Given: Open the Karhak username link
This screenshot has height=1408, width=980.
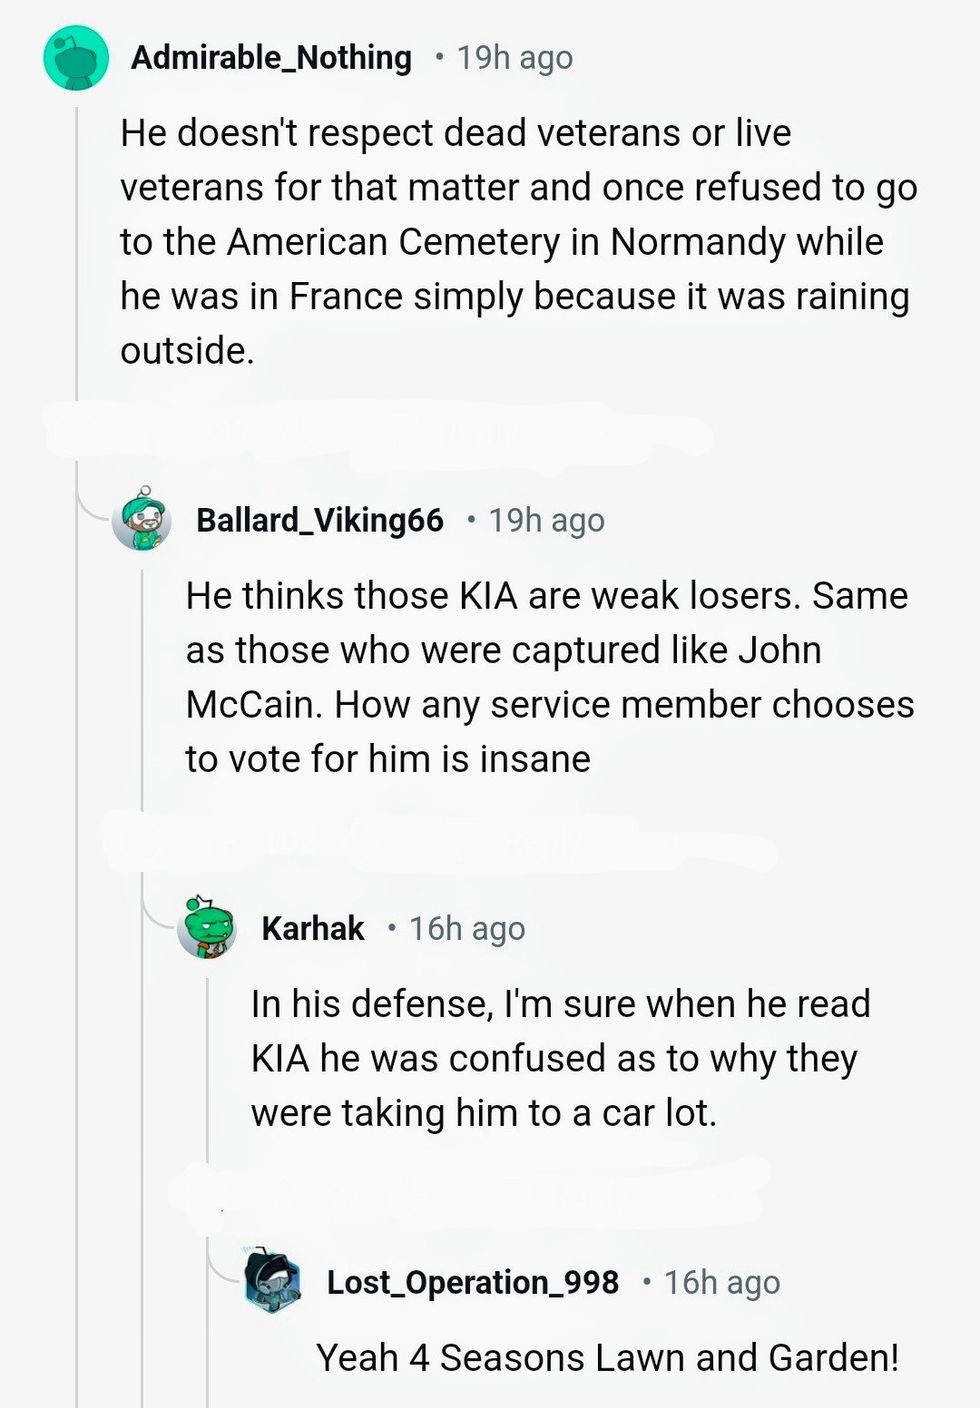Looking at the screenshot, I should (x=312, y=928).
